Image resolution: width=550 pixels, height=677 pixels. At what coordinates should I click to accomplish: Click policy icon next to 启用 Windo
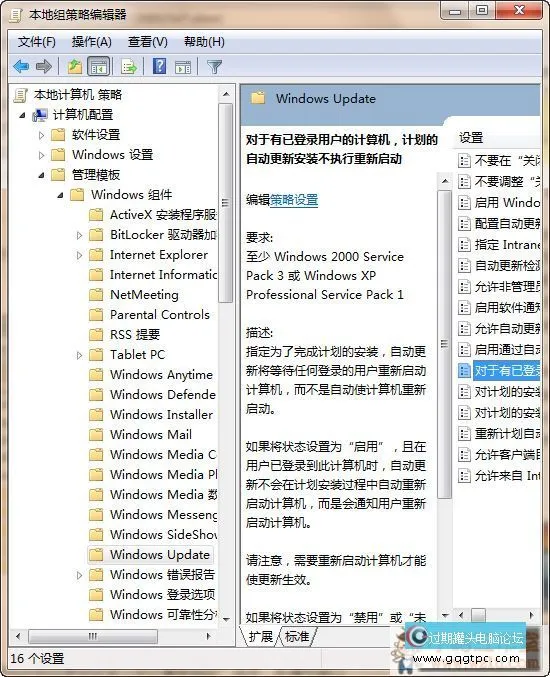point(464,202)
